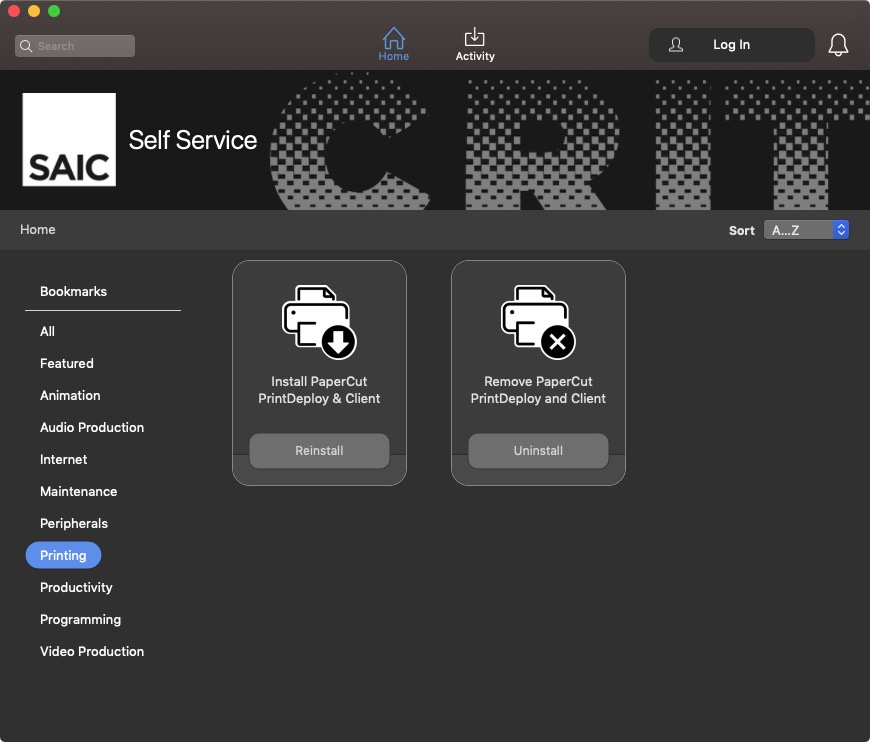Screen dimensions: 870x742
Task: Click the Reinstall button for PaperCut PrintDeploy
Action: [x=319, y=451]
